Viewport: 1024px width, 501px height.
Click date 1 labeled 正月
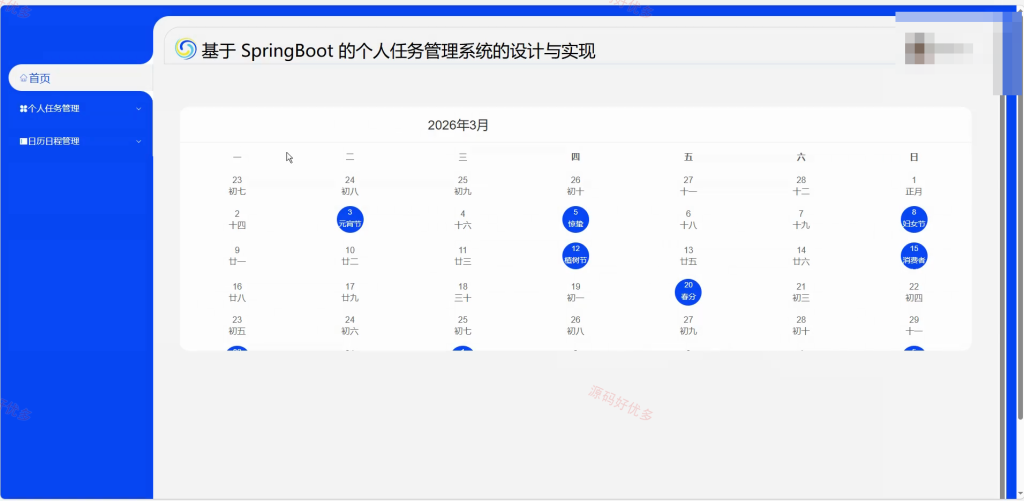(x=914, y=186)
